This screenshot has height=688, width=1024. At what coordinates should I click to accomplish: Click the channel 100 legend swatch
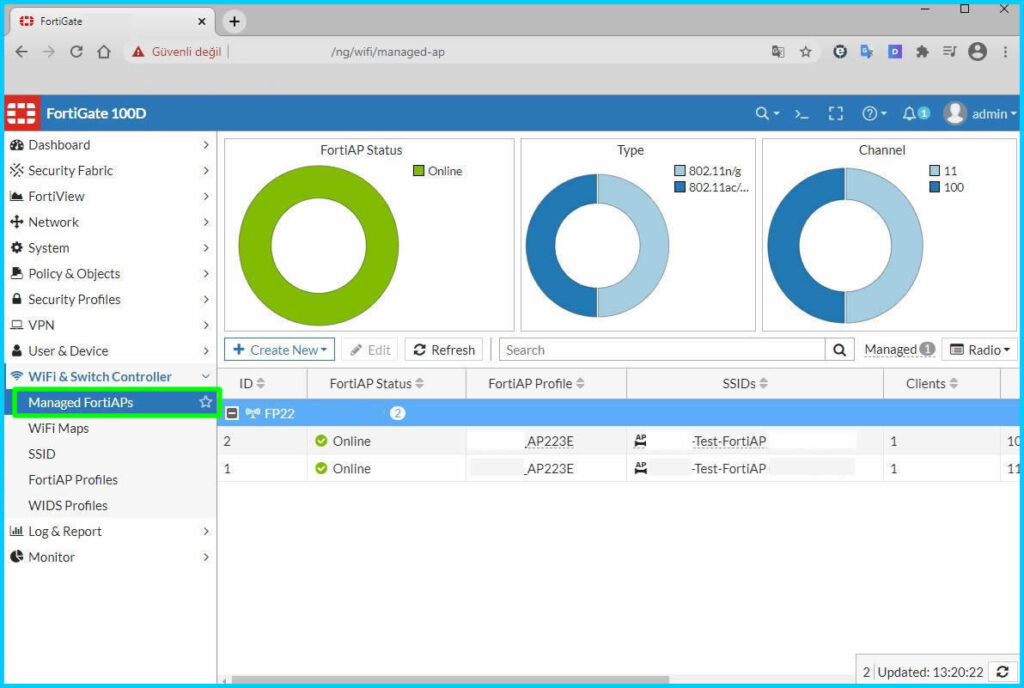pos(935,187)
